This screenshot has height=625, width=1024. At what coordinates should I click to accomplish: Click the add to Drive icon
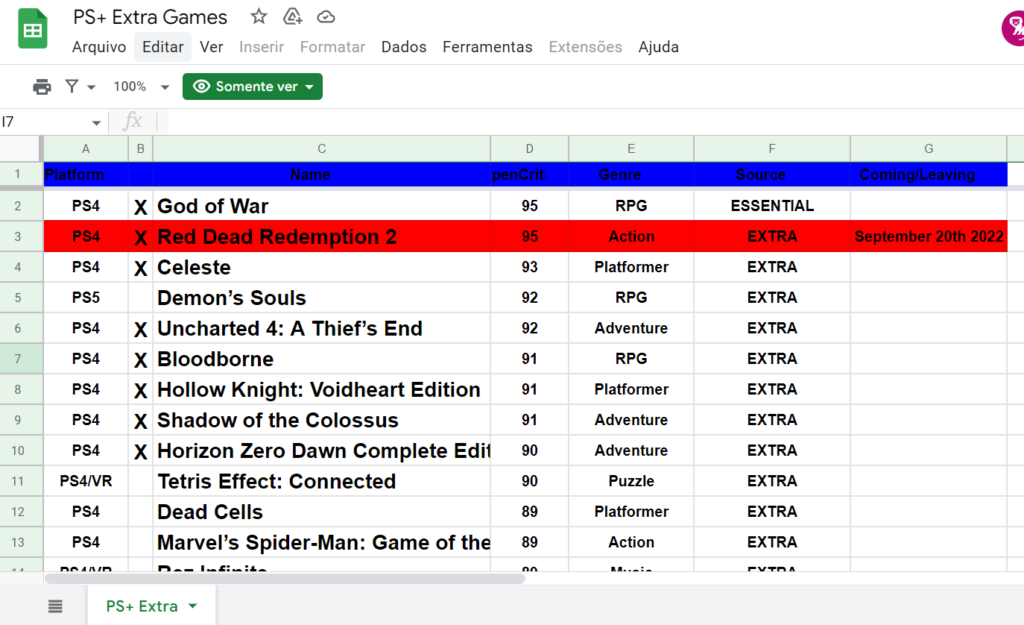292,16
